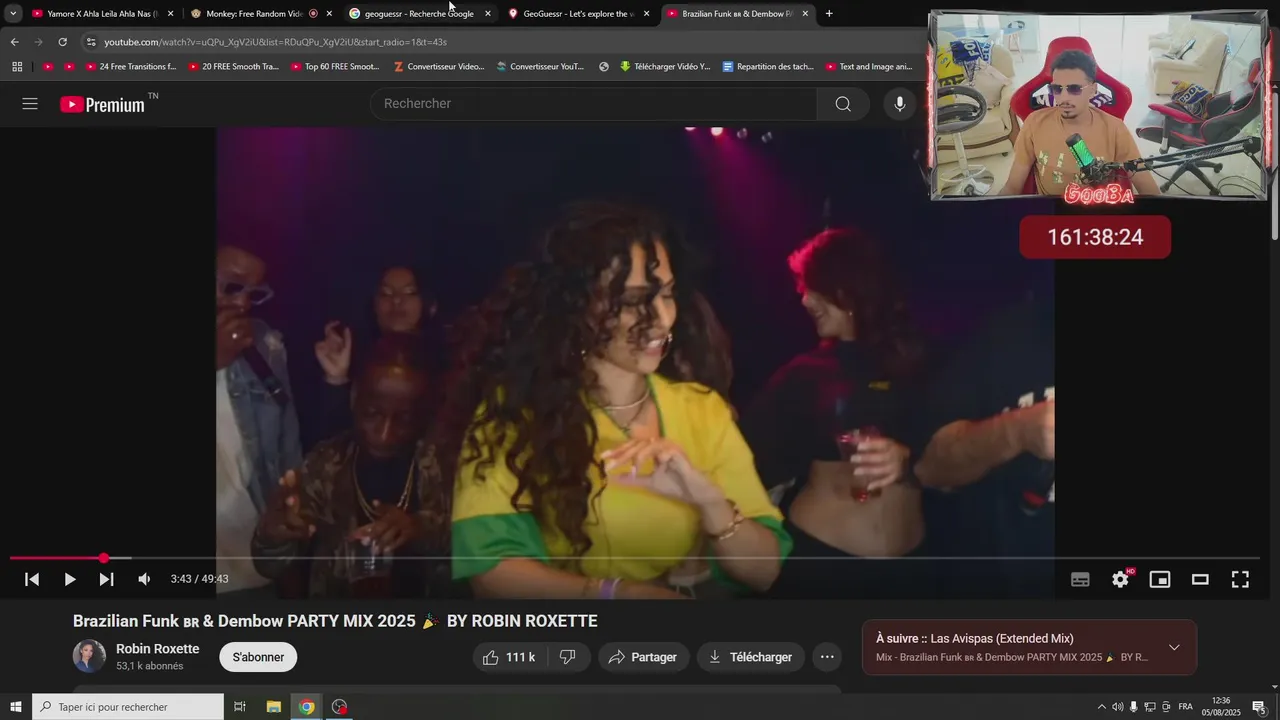Click the search magnifier button

[843, 104]
